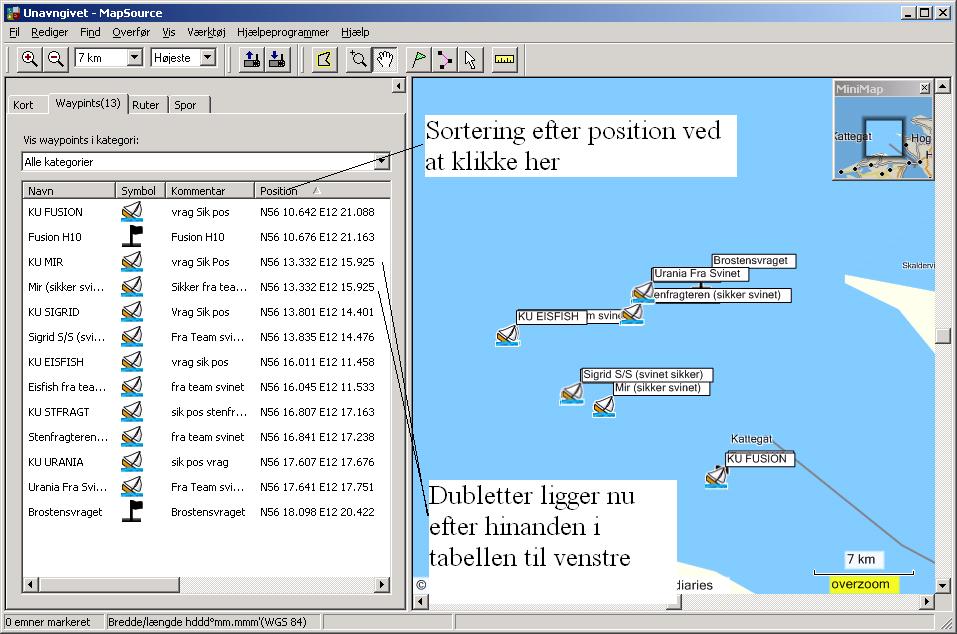Open the Højeste detail level dropdown
957x634 pixels.
tap(208, 57)
